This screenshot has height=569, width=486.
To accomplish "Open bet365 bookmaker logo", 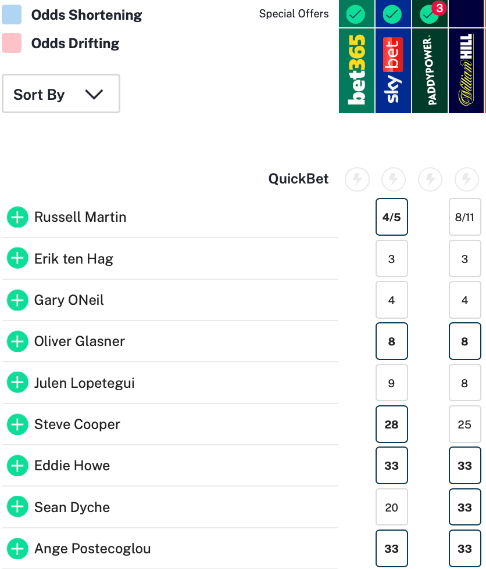I will (356, 70).
